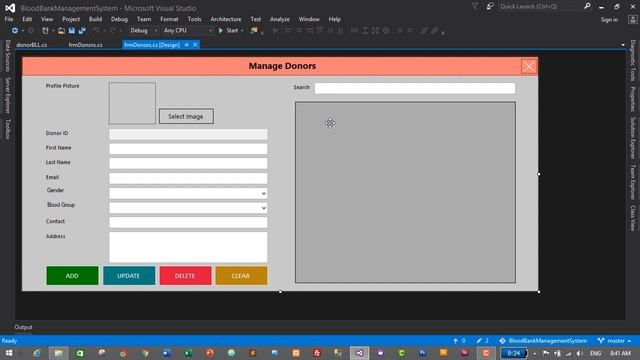Click the Profile Picture box
The width and height of the screenshot is (640, 360).
tap(132, 103)
